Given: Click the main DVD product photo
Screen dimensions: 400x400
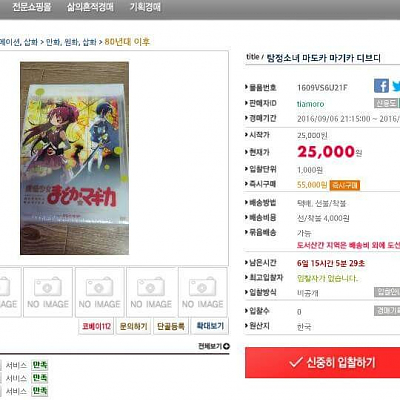Looking at the screenshot, I should coord(74,158).
